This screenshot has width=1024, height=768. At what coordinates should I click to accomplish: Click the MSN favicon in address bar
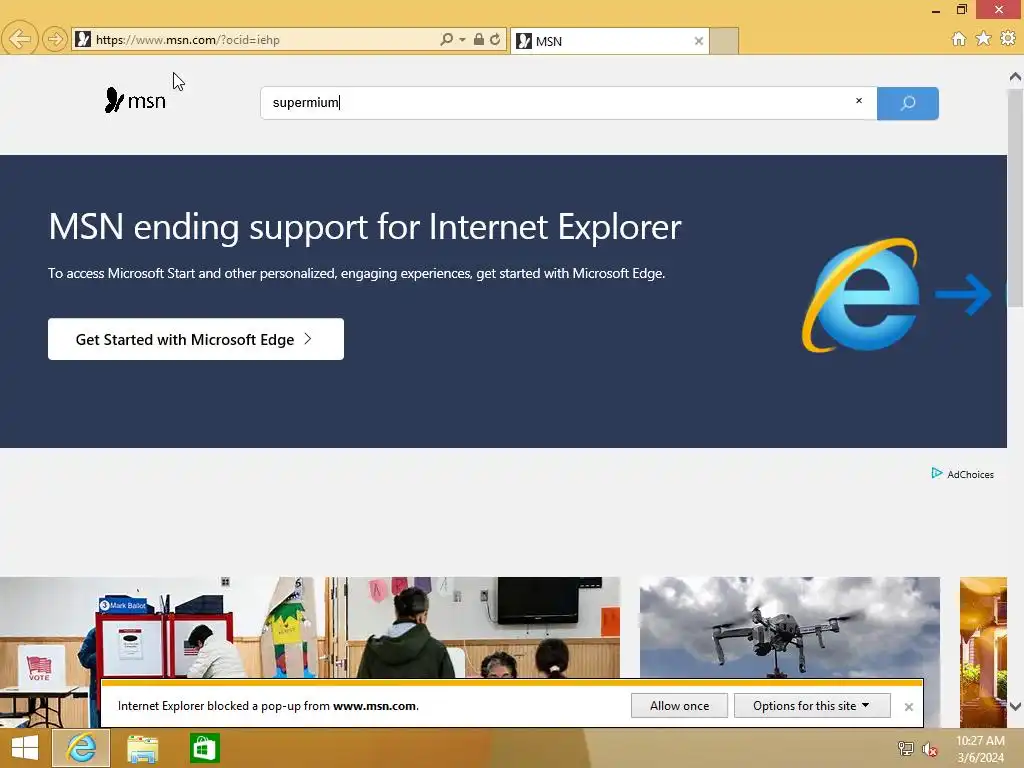[x=83, y=39]
